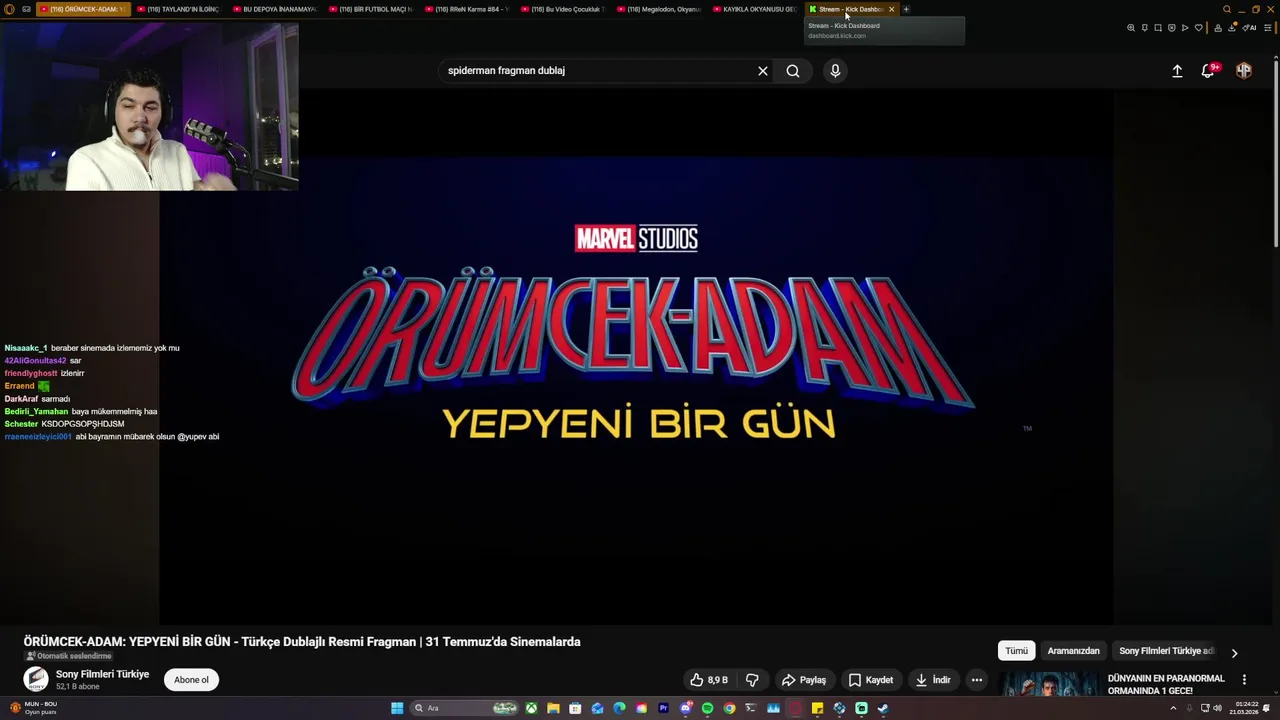Open Steam from the taskbar
The image size is (1280, 720).
point(883,708)
